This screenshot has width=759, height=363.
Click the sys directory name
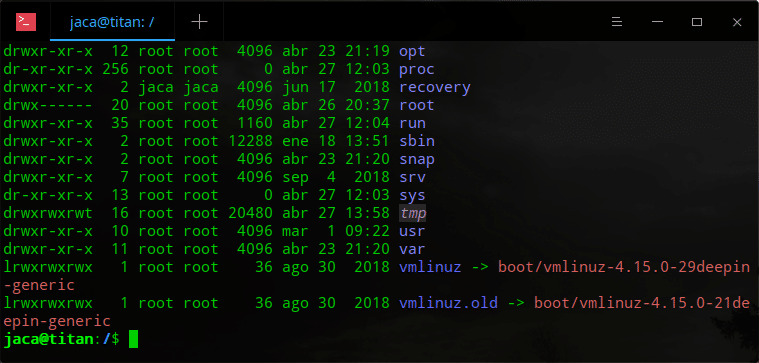pos(412,196)
